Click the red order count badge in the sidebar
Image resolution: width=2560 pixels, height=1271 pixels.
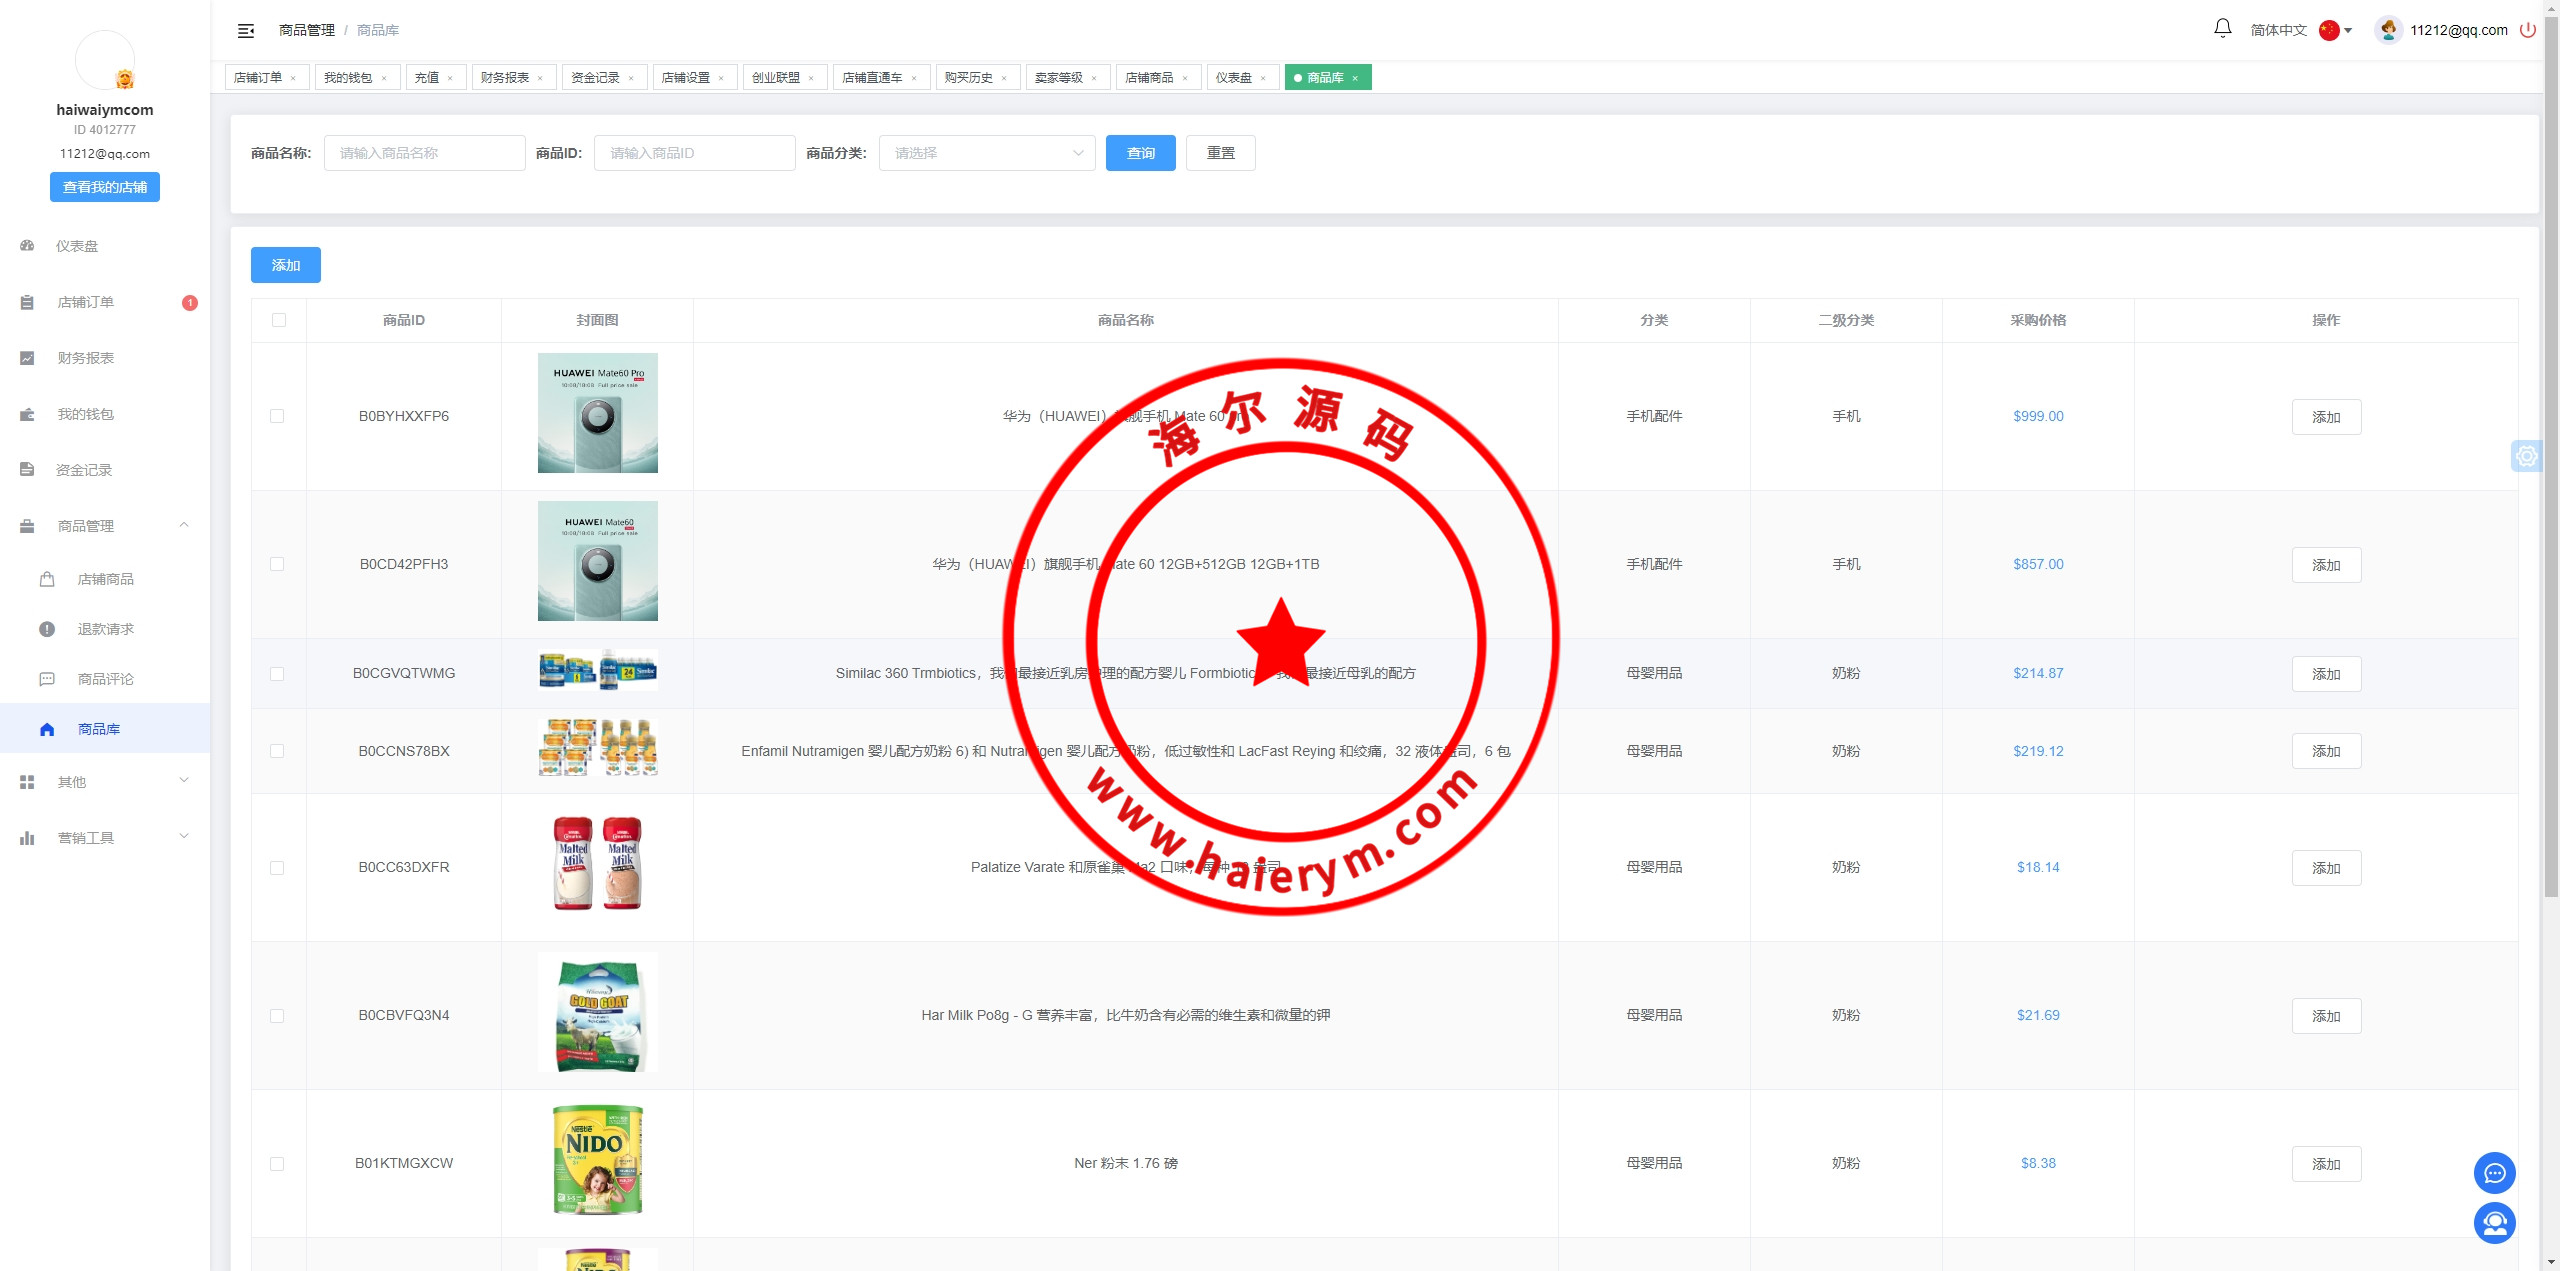[x=190, y=303]
